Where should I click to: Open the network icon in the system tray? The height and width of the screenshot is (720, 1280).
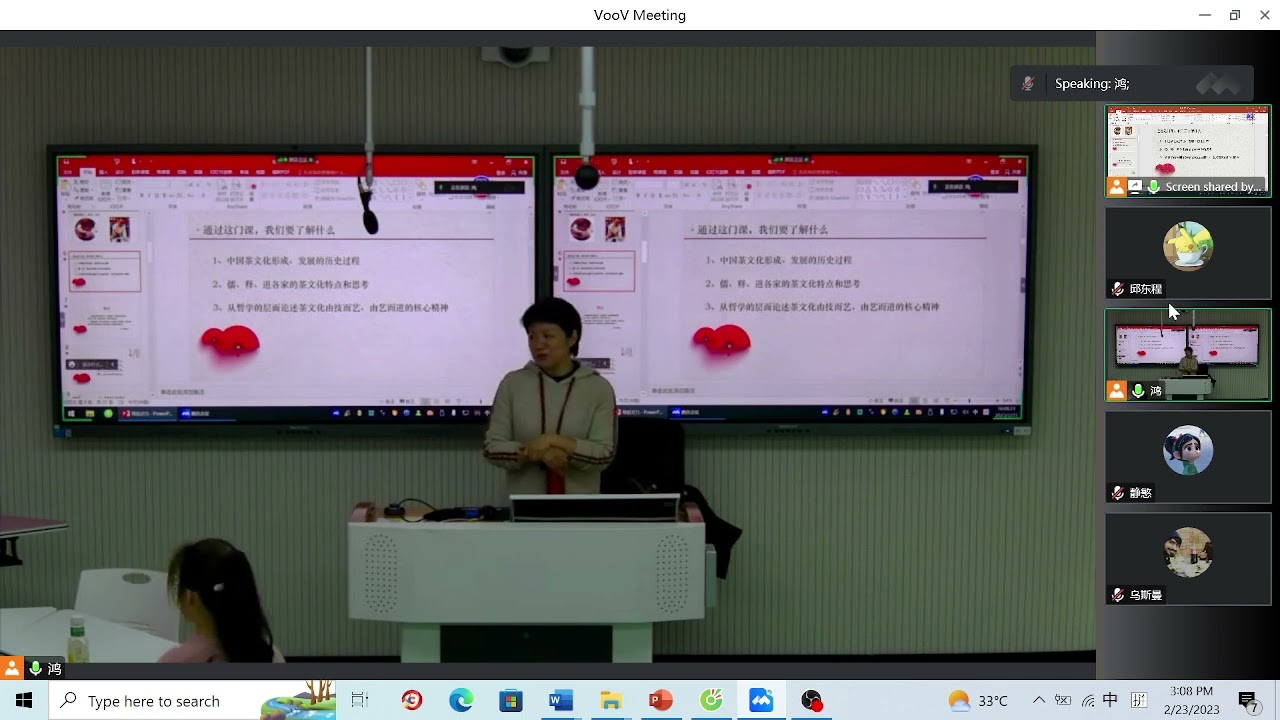tap(1087, 700)
